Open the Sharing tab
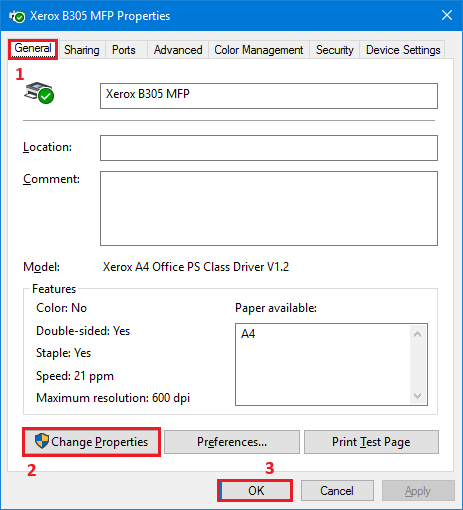 pos(82,50)
